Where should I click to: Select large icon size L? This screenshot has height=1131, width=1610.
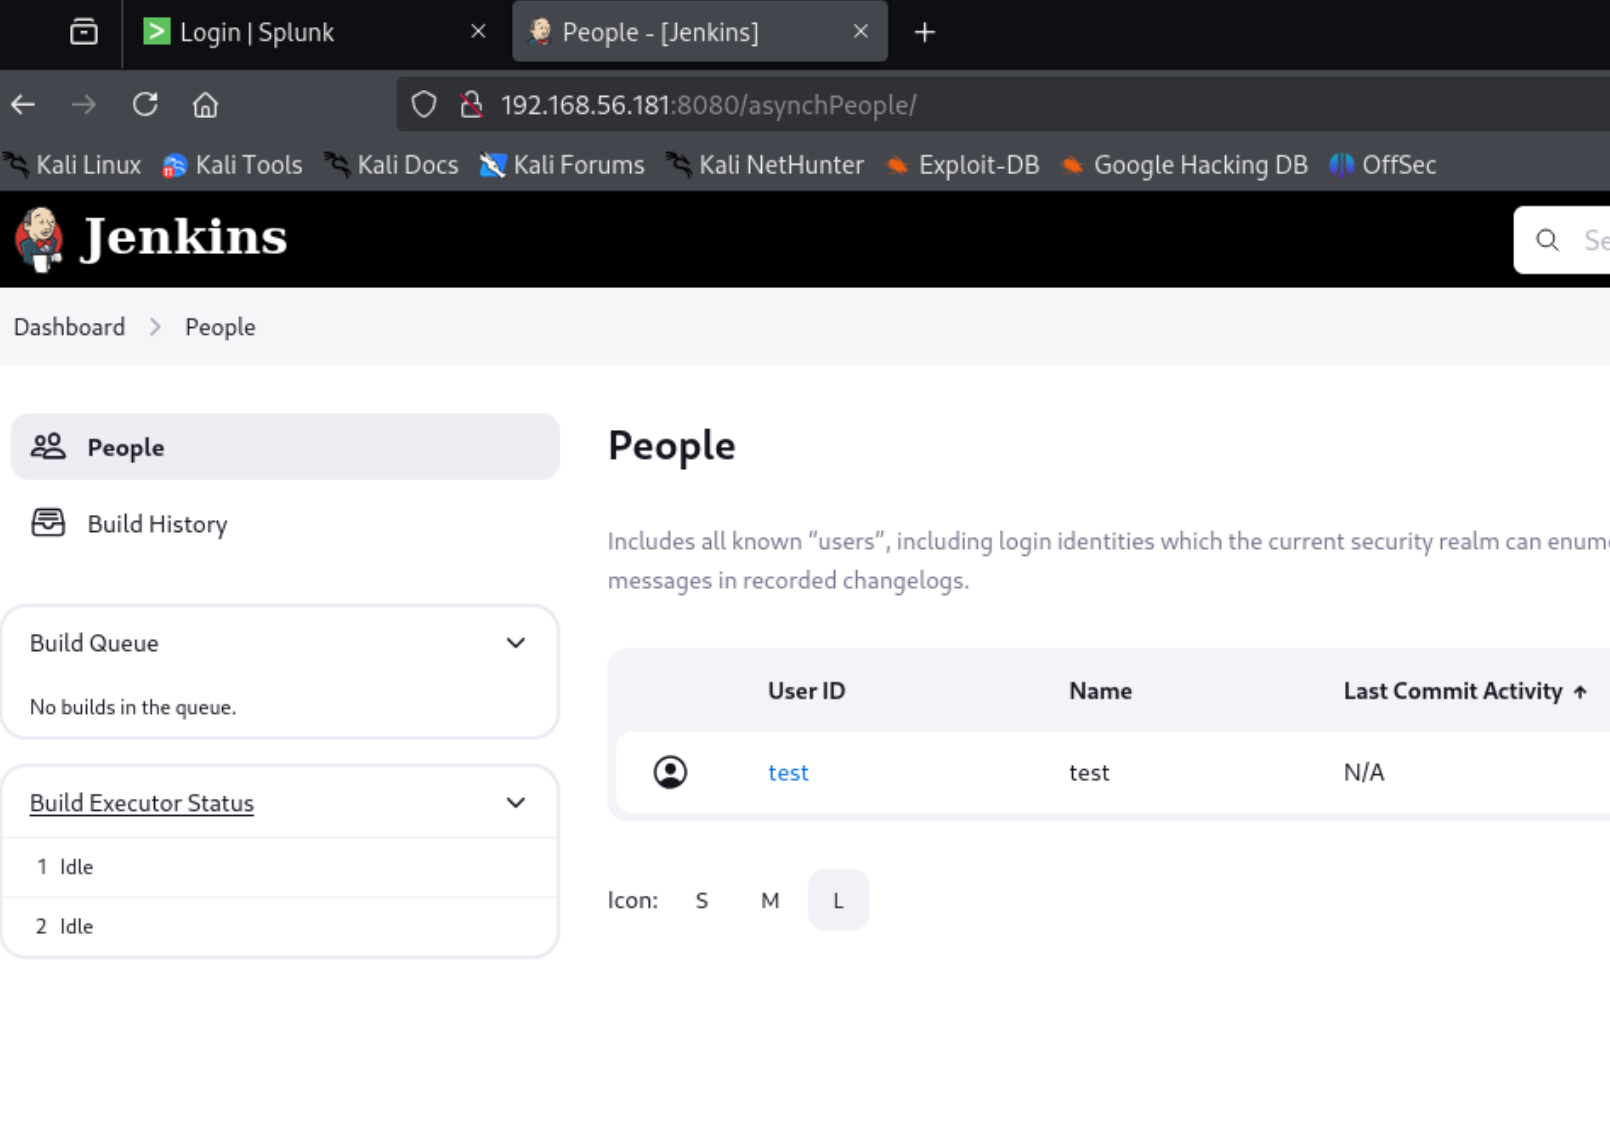coord(838,900)
